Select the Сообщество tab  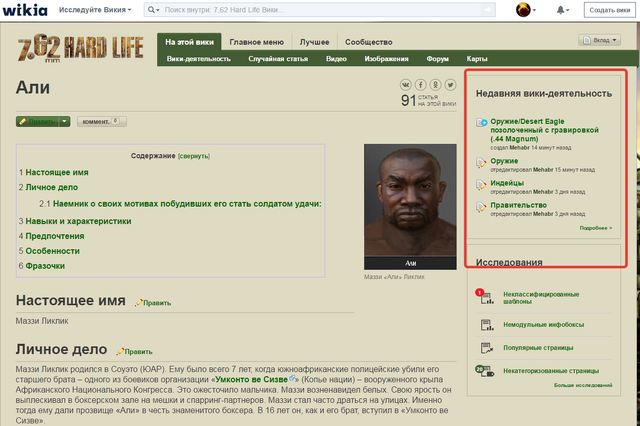click(369, 42)
